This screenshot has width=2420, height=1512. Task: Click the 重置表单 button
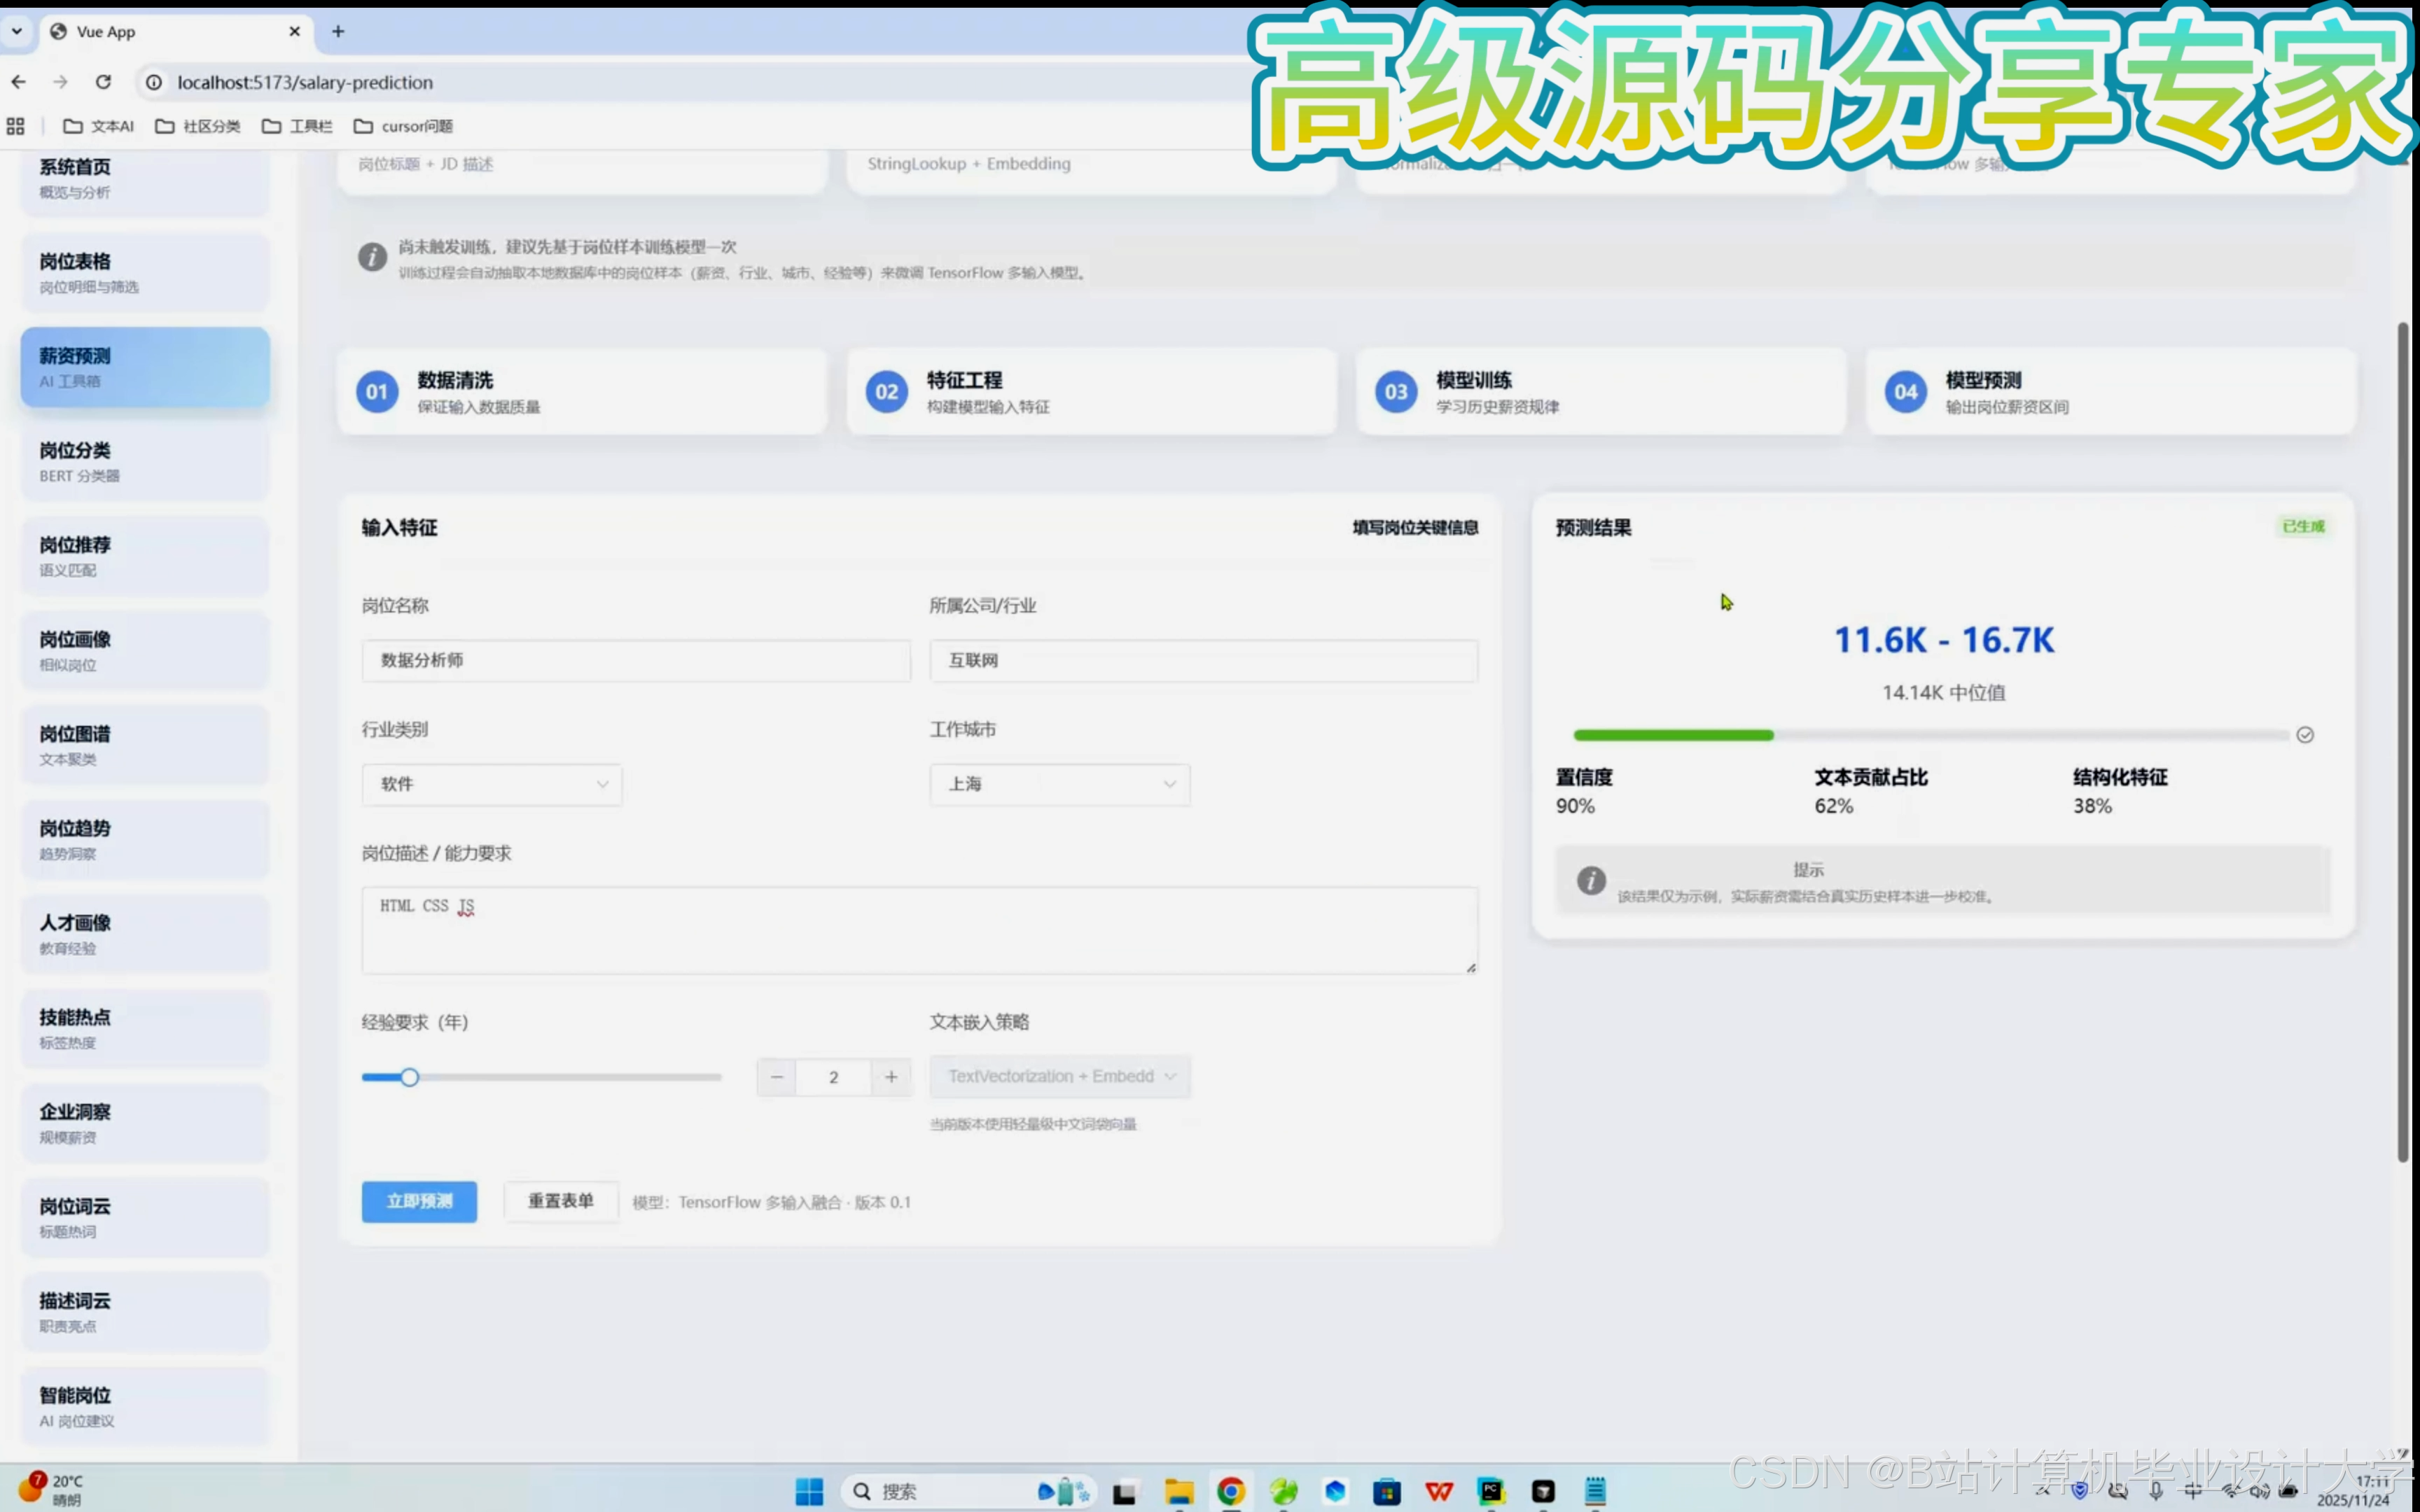click(x=560, y=1201)
